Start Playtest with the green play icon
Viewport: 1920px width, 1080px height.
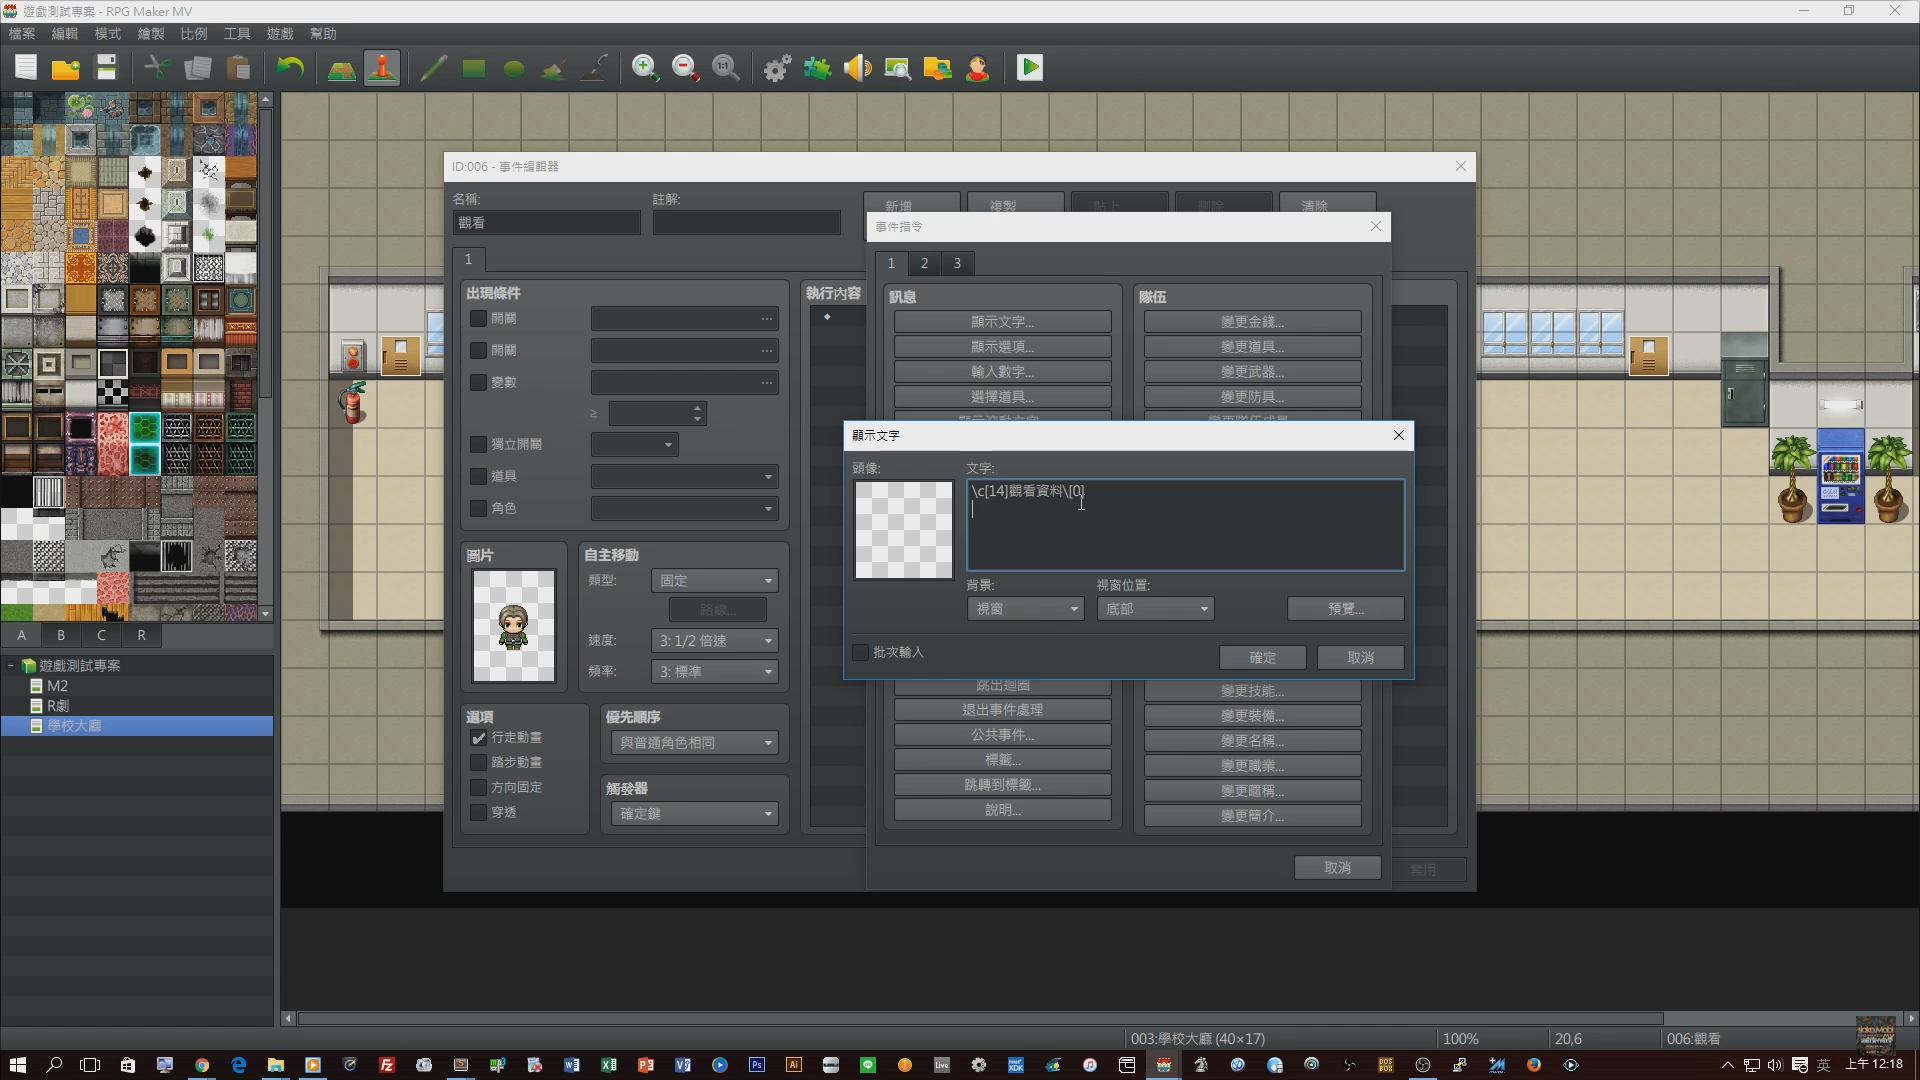[x=1030, y=68]
